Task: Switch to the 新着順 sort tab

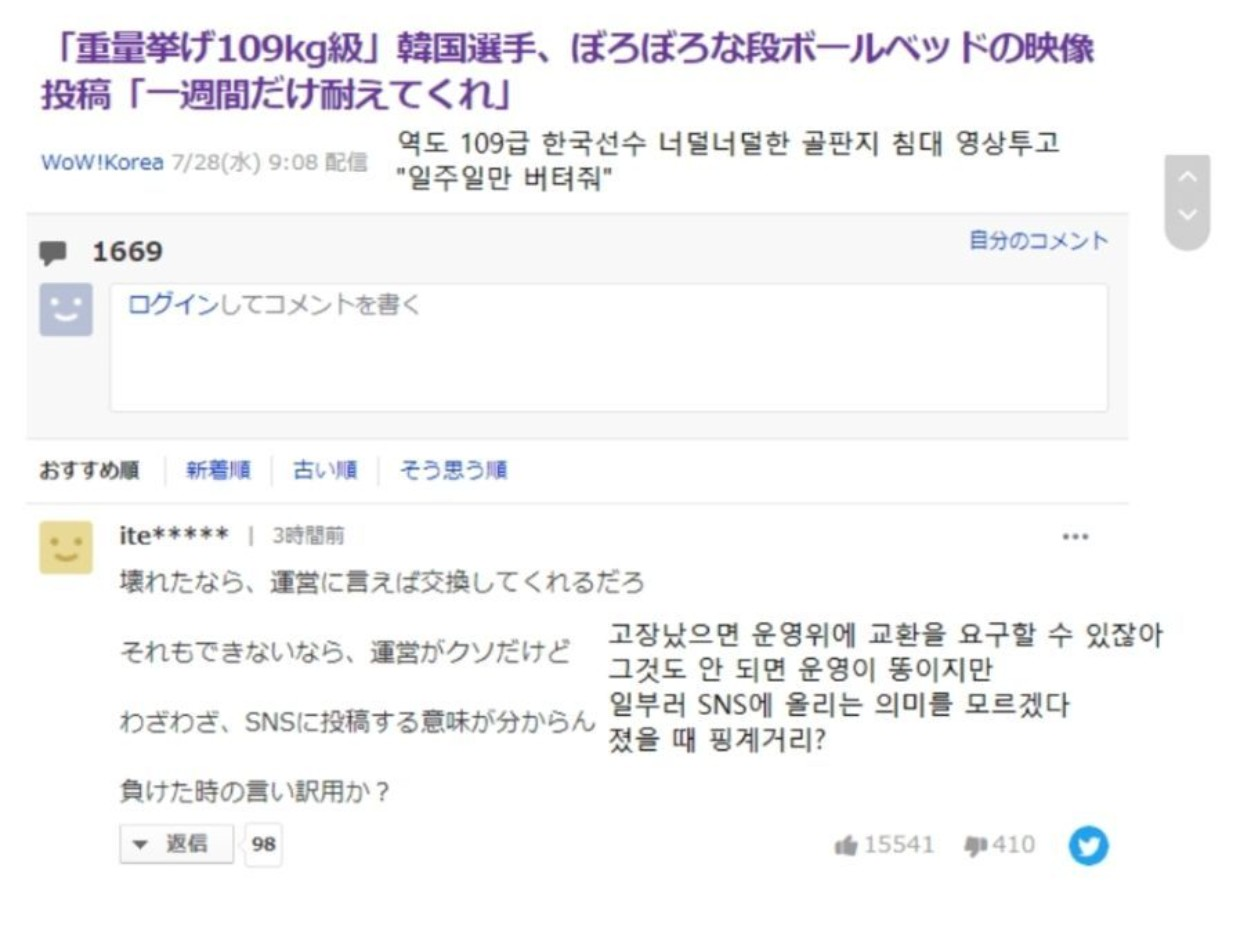Action: [218, 470]
